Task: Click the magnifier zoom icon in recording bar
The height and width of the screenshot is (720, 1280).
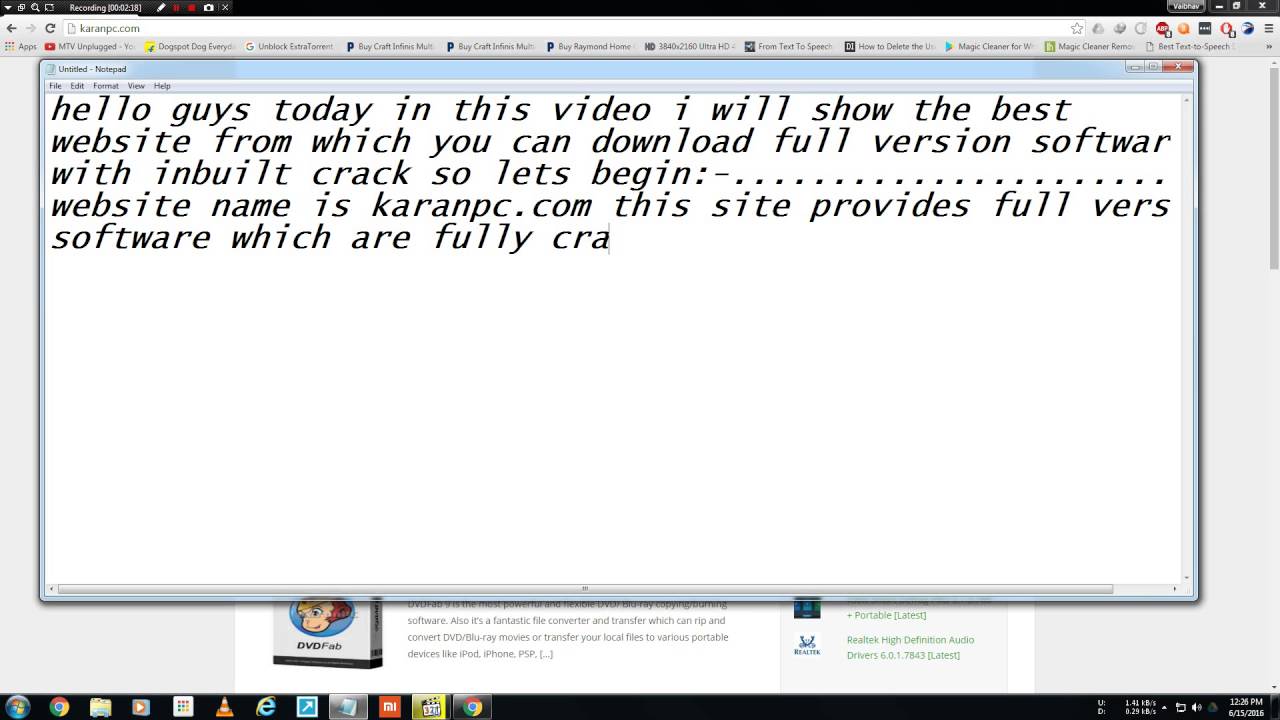Action: (x=35, y=7)
